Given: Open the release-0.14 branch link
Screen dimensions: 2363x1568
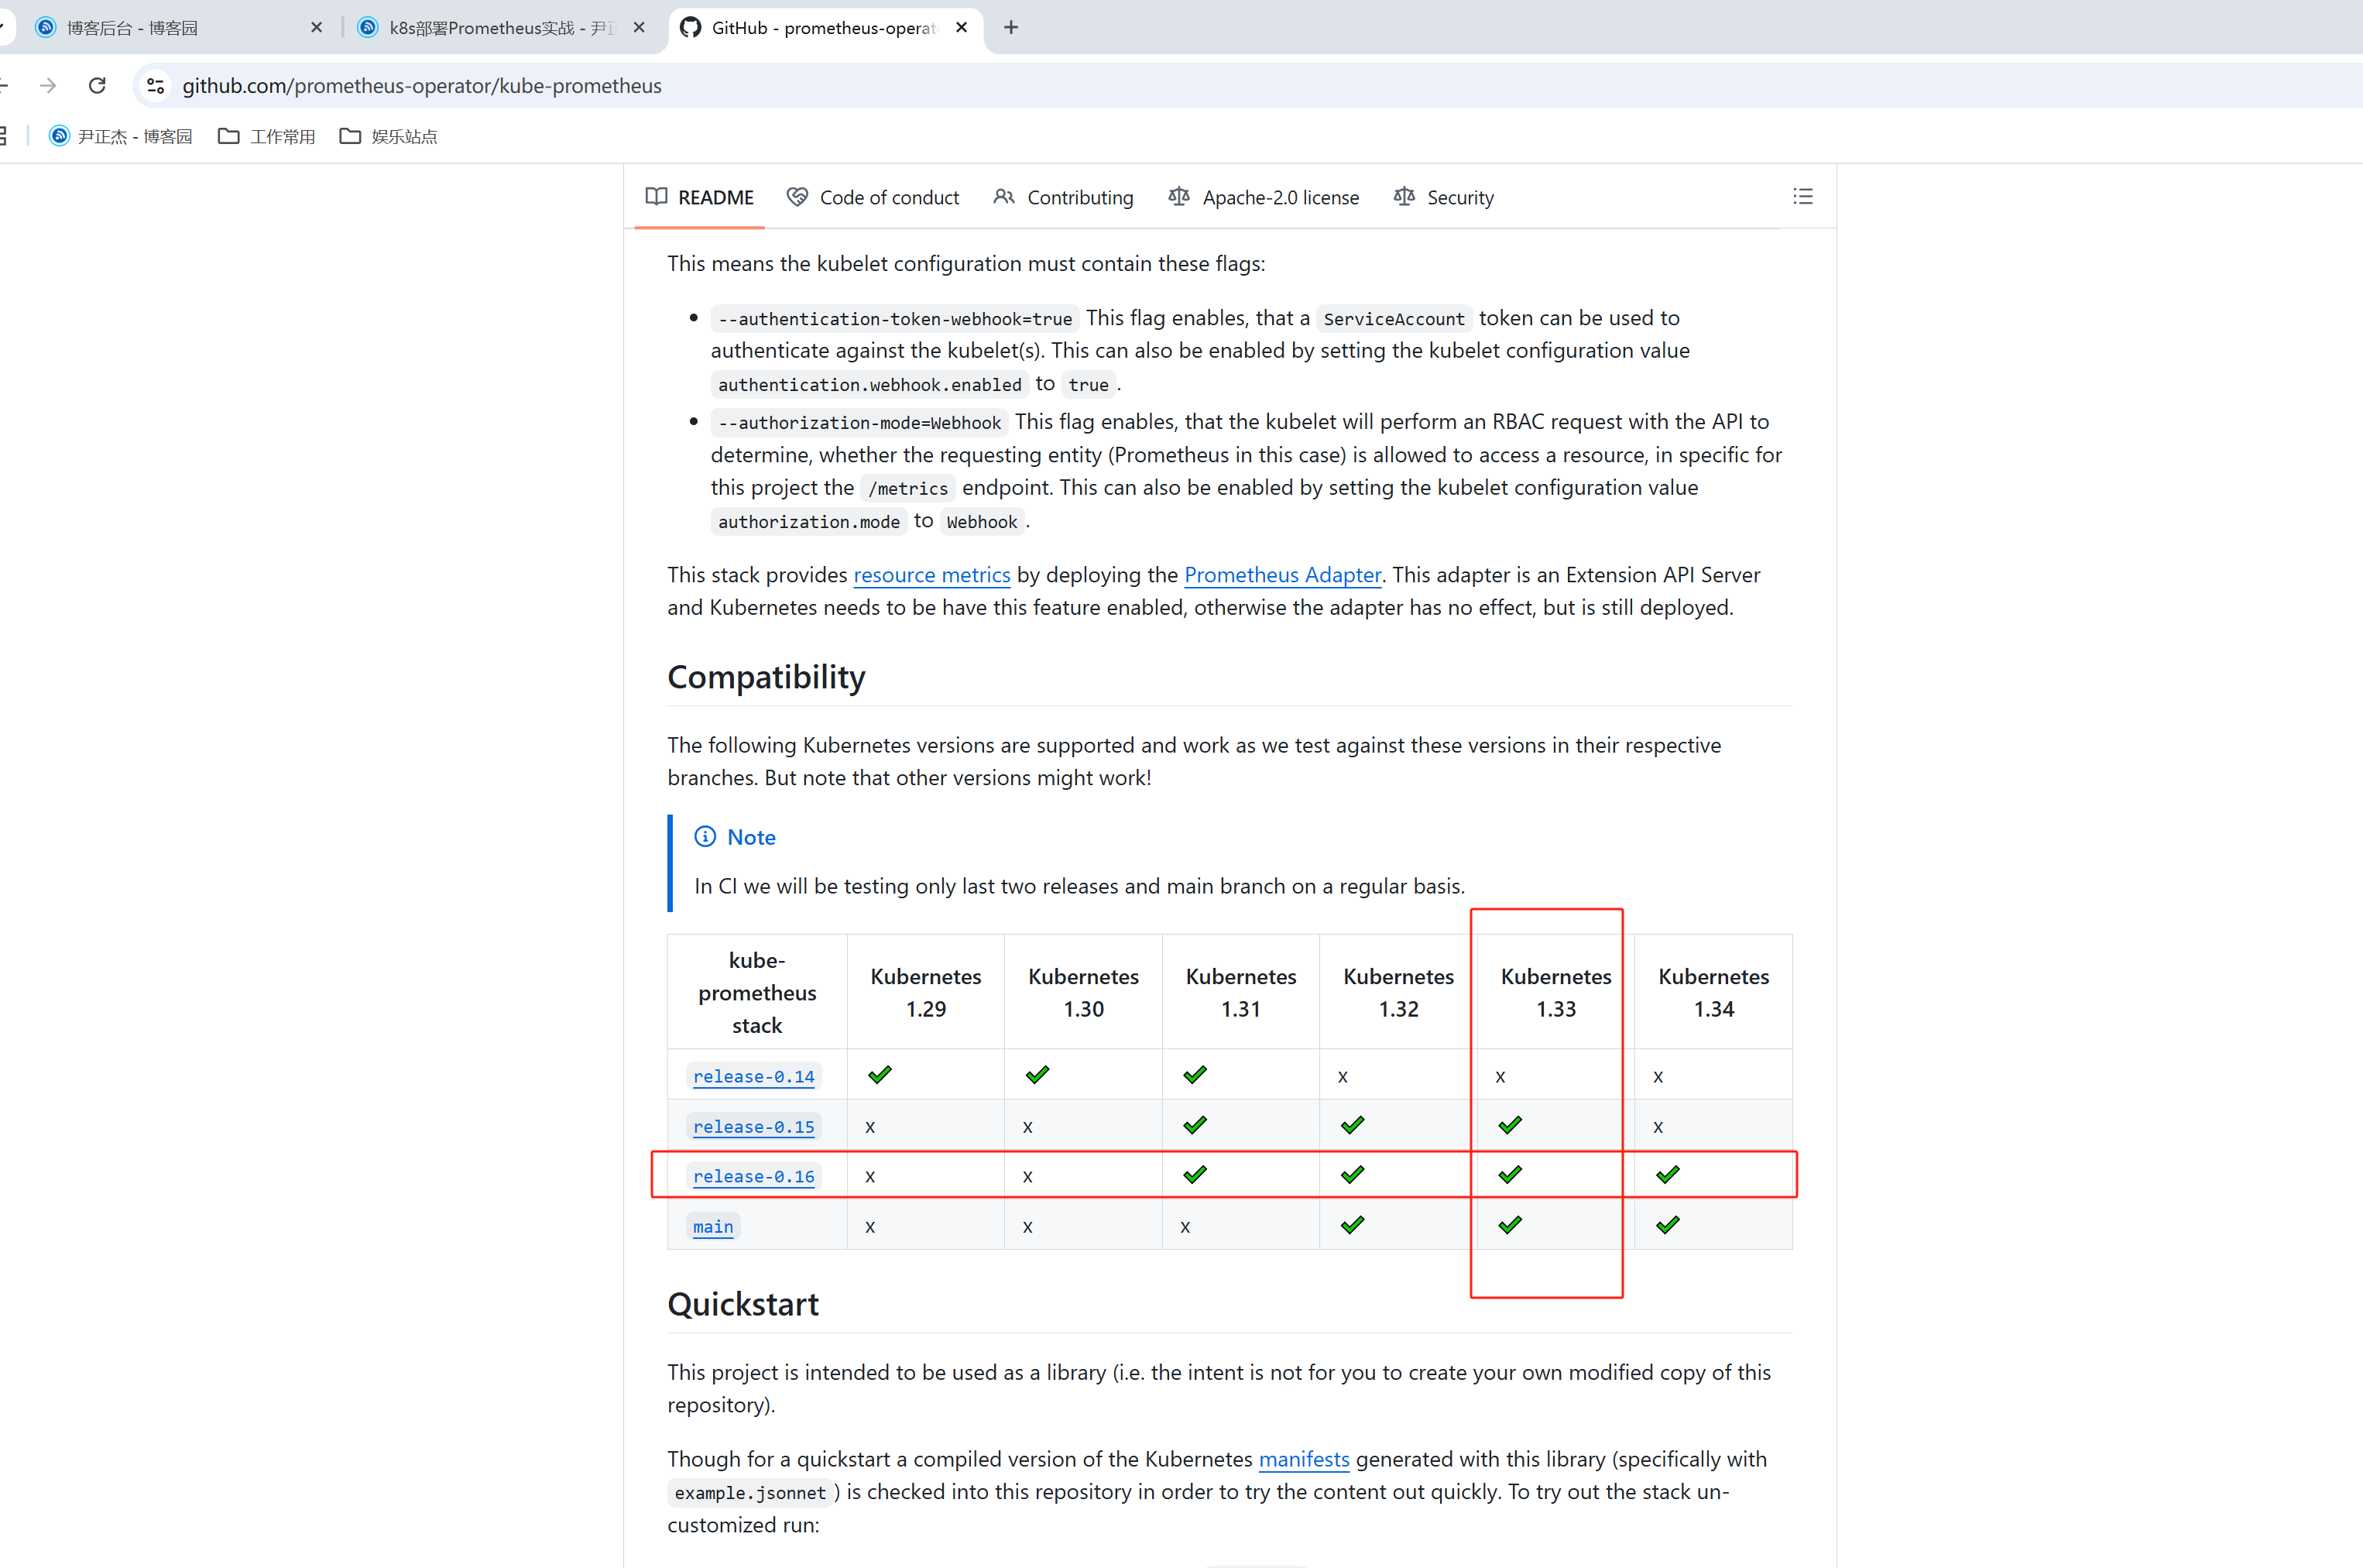Looking at the screenshot, I should 754,1077.
